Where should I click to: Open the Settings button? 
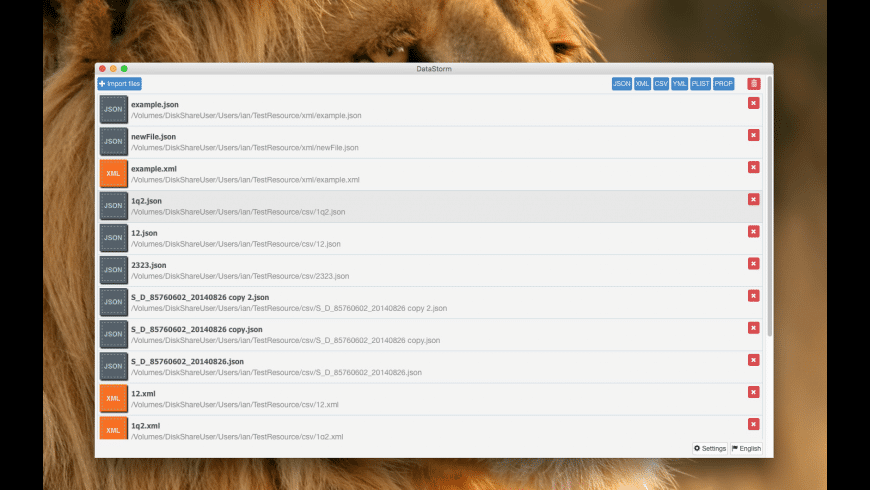click(710, 448)
